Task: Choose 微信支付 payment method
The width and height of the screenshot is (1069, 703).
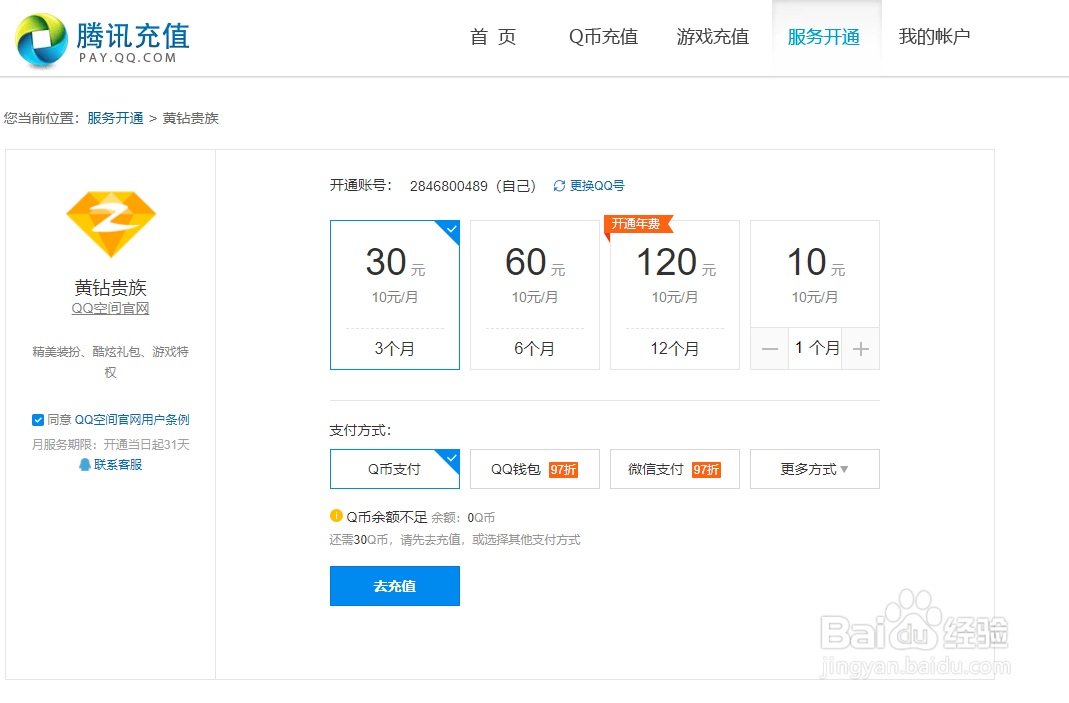Action: pyautogui.click(x=675, y=468)
